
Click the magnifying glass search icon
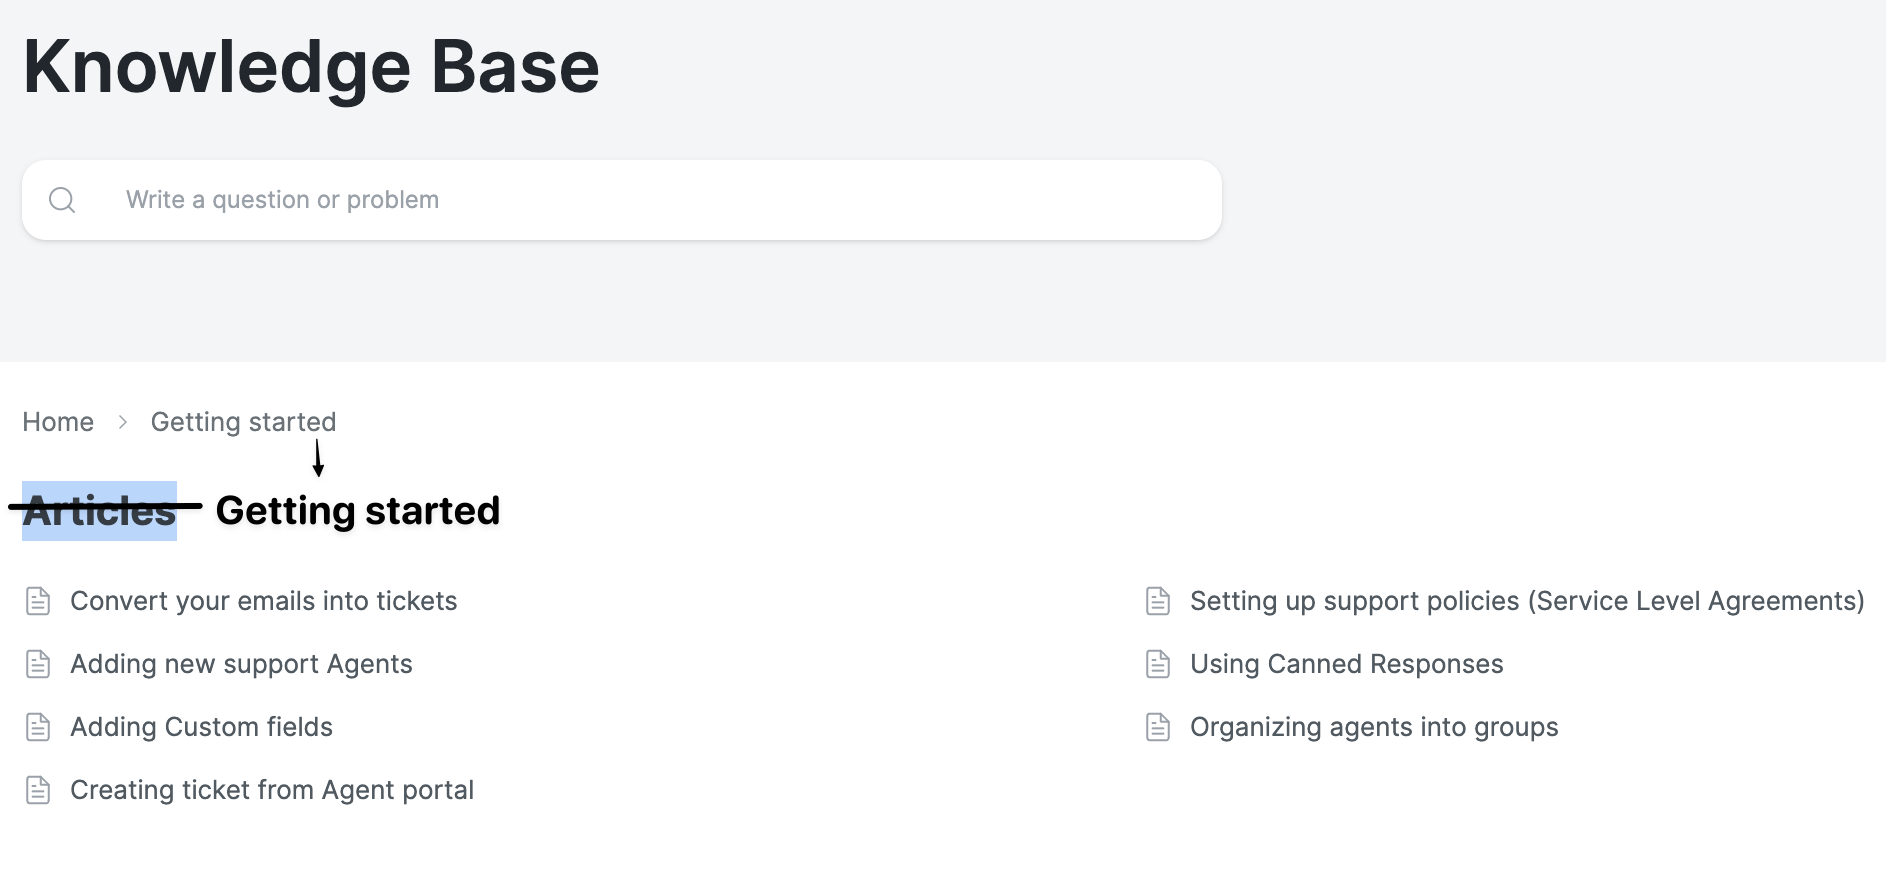pyautogui.click(x=62, y=199)
